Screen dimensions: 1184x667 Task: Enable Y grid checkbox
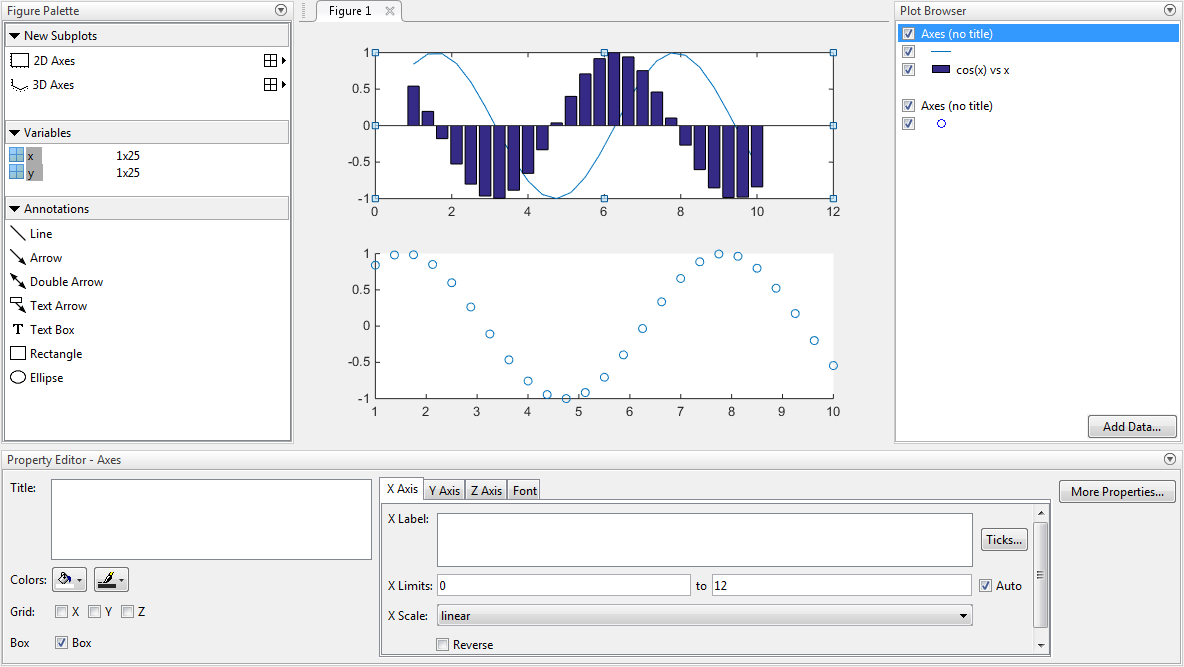(x=94, y=612)
